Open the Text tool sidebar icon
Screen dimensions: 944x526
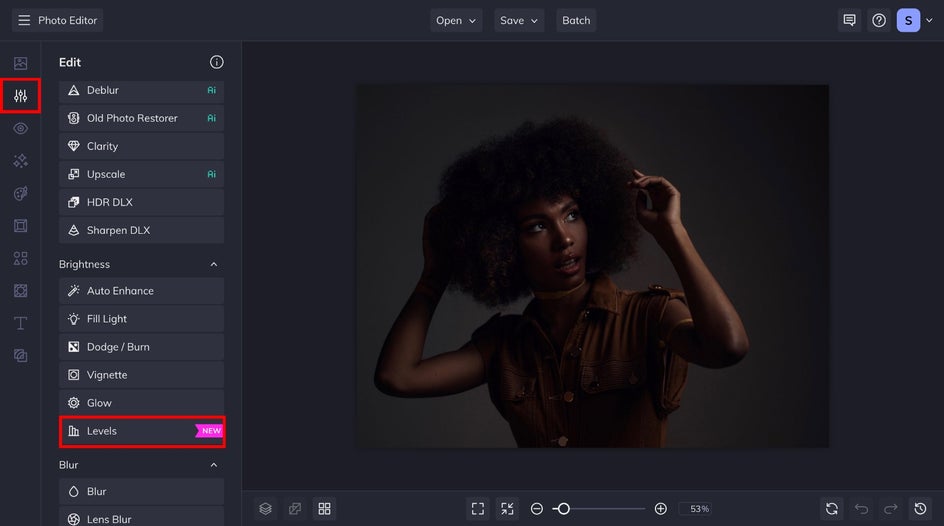coord(20,323)
